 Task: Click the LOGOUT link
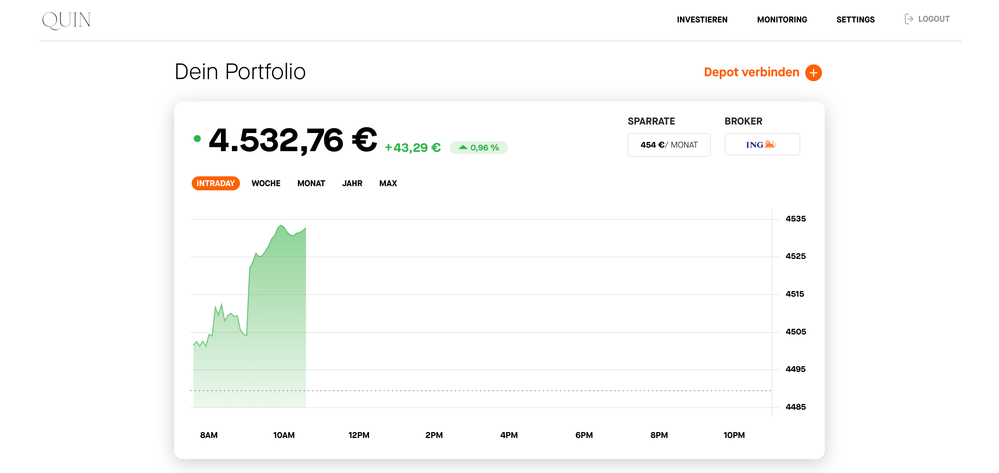(x=933, y=19)
